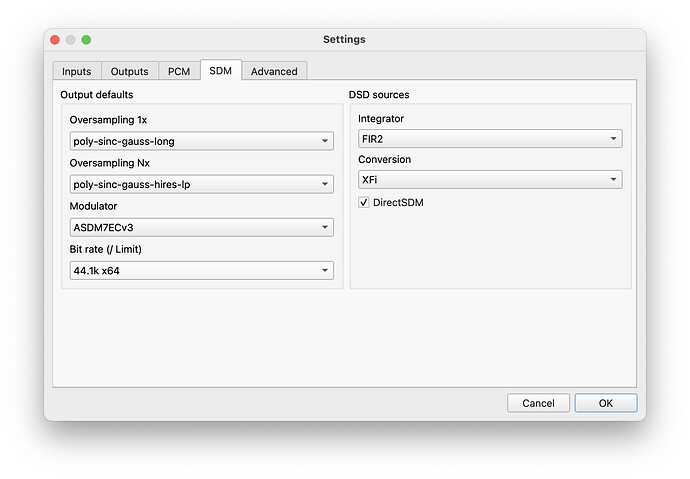Switch to the Inputs tab
The width and height of the screenshot is (690, 479).
(77, 71)
